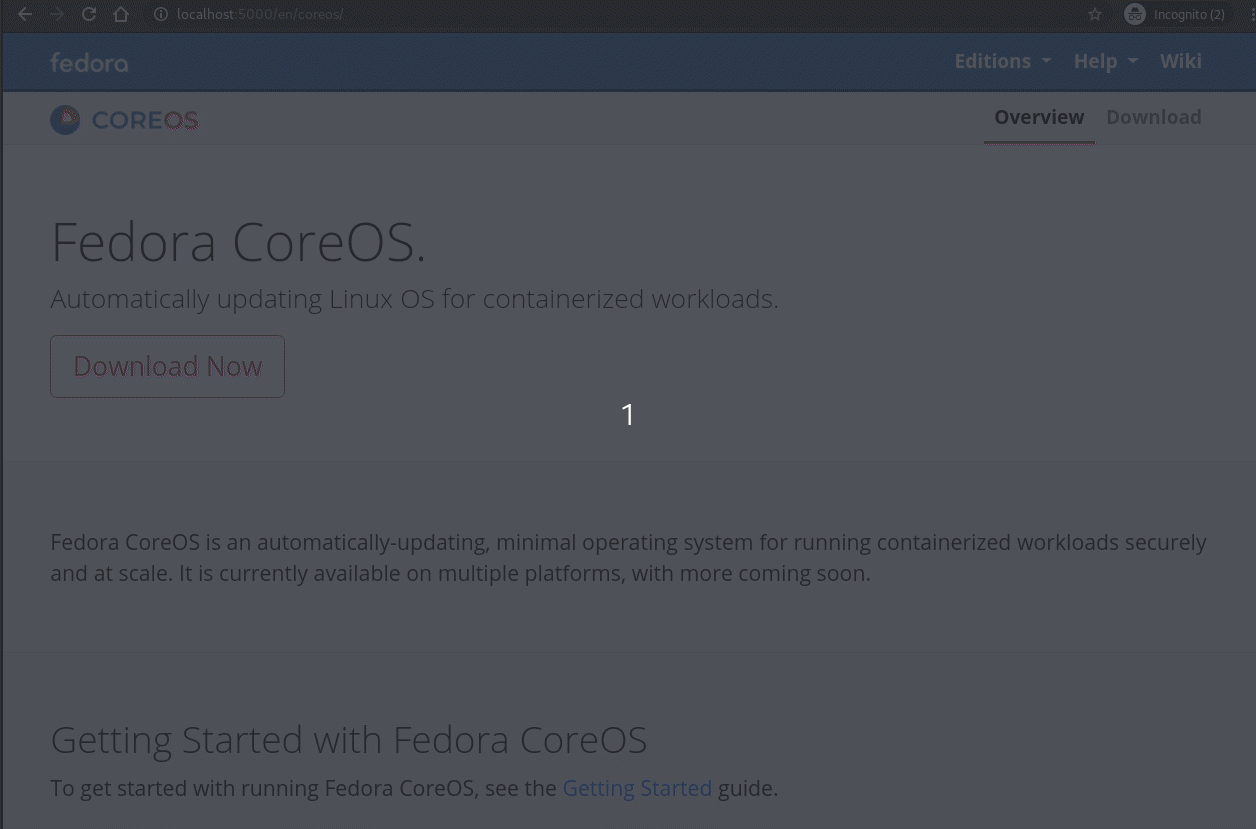Open the browser three-dot menu
This screenshot has height=829, width=1256.
[1250, 15]
